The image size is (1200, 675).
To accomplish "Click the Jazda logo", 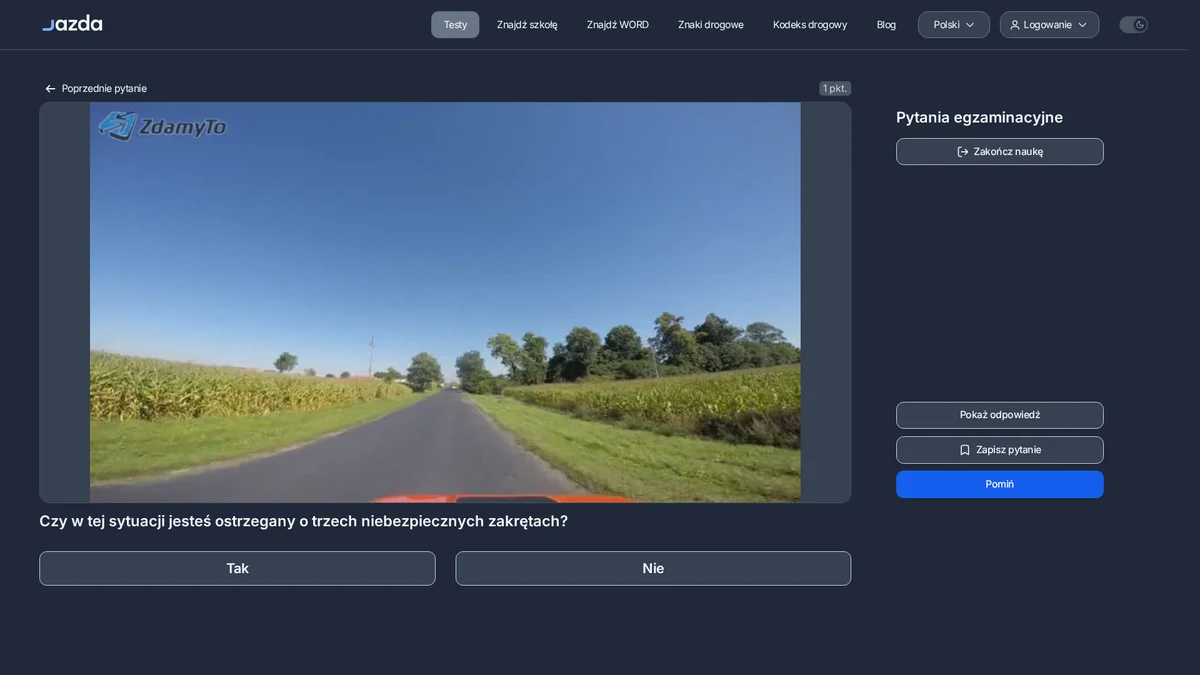I will pyautogui.click(x=72, y=23).
